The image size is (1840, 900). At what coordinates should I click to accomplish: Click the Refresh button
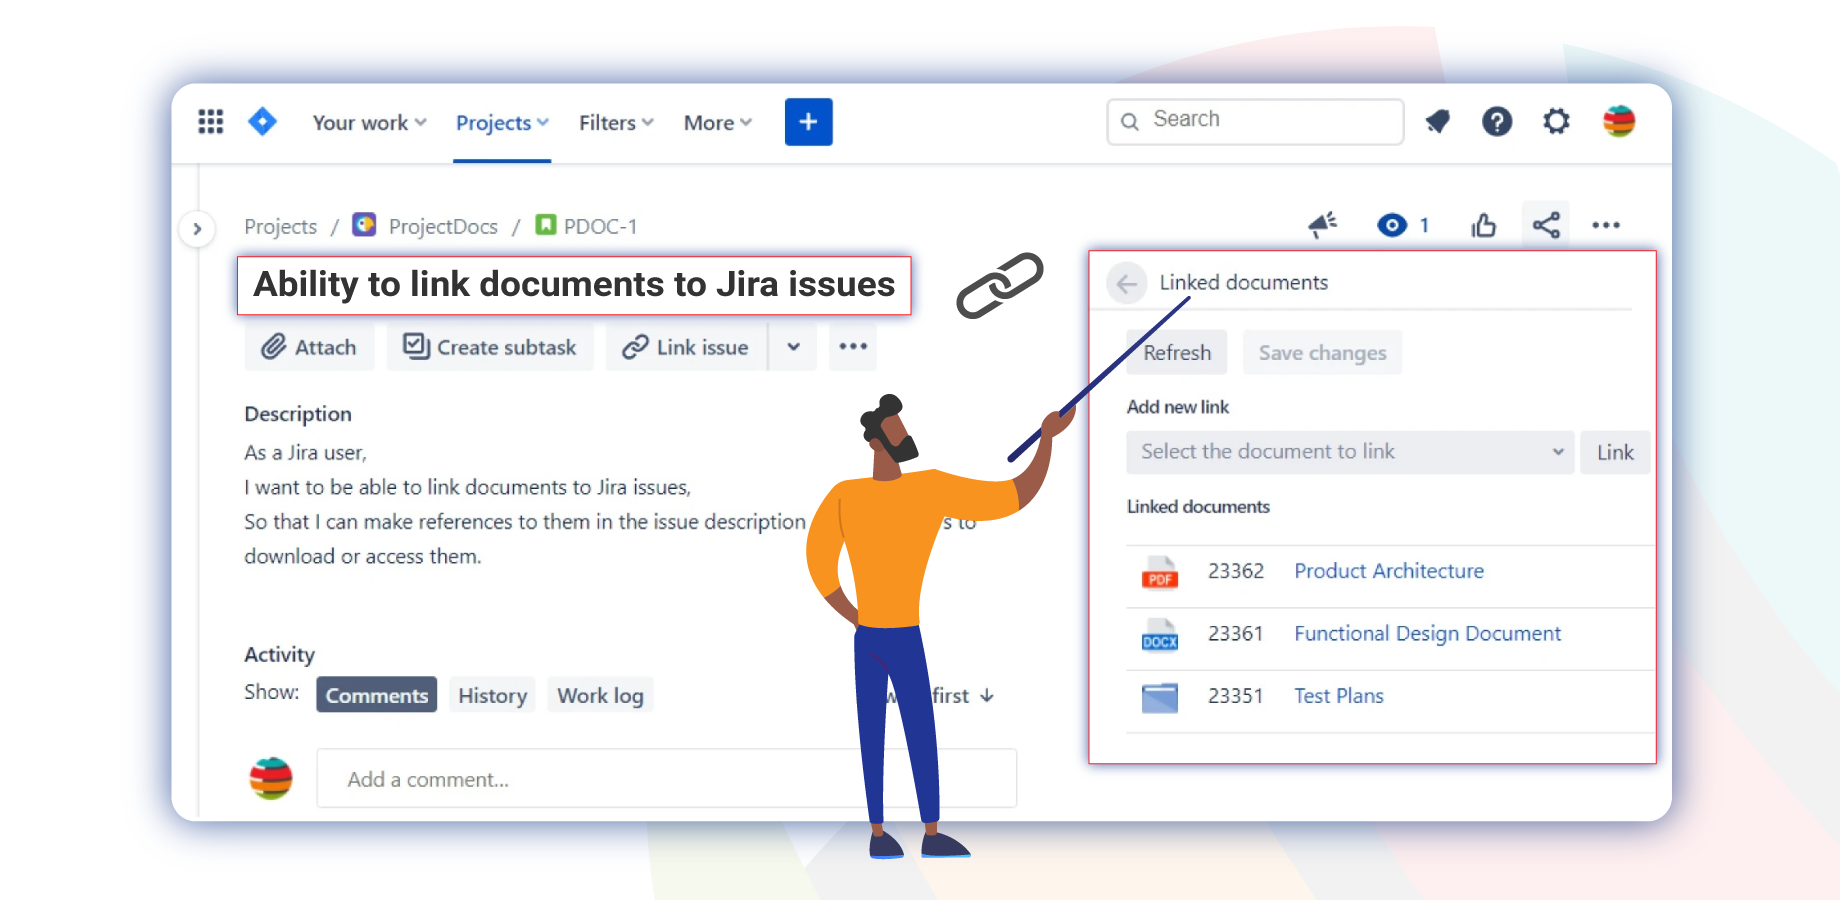[x=1177, y=353]
